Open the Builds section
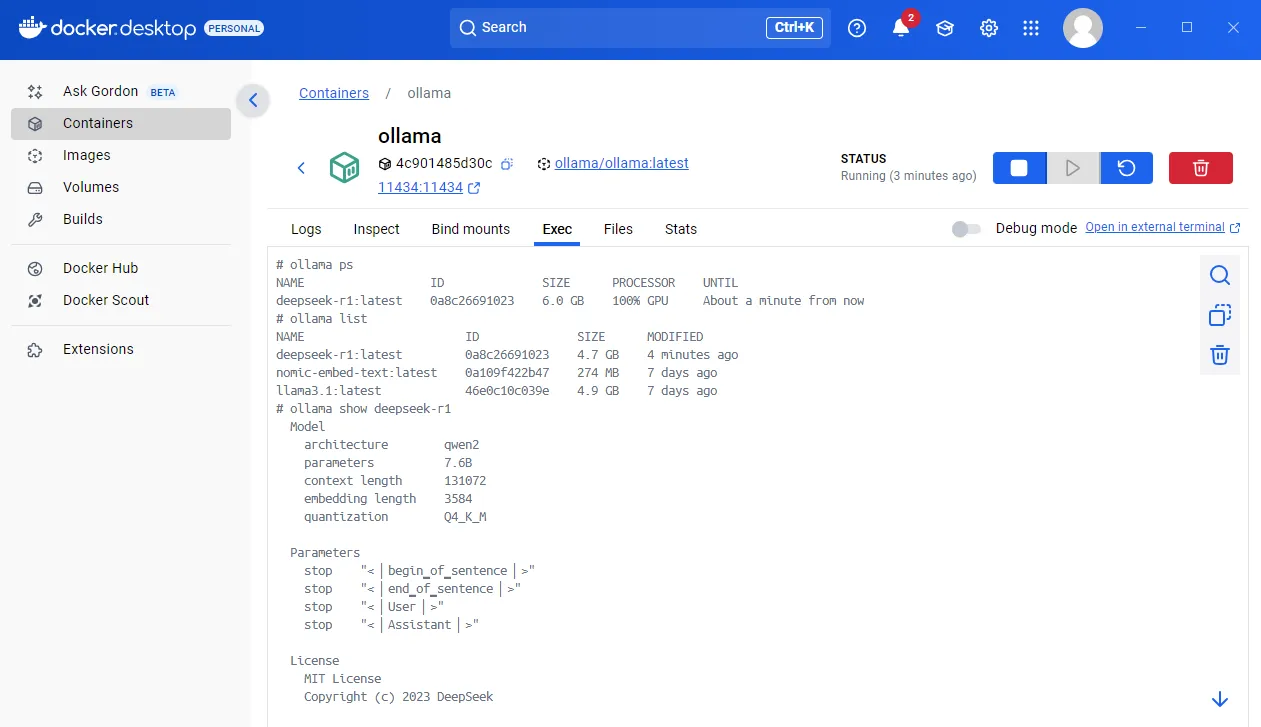Viewport: 1261px width, 727px height. 81,219
